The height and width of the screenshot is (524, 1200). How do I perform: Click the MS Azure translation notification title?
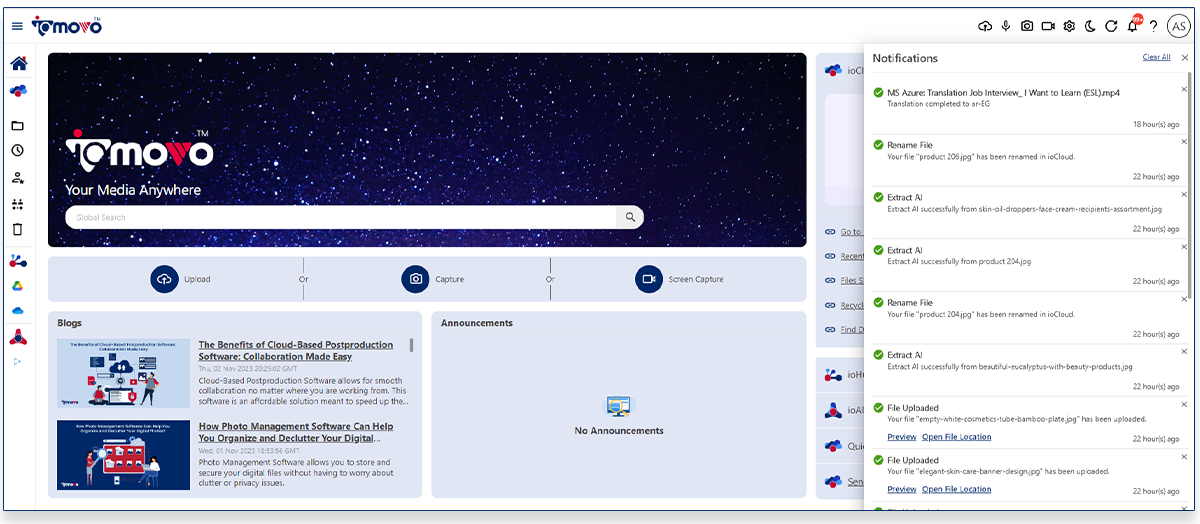1003,92
